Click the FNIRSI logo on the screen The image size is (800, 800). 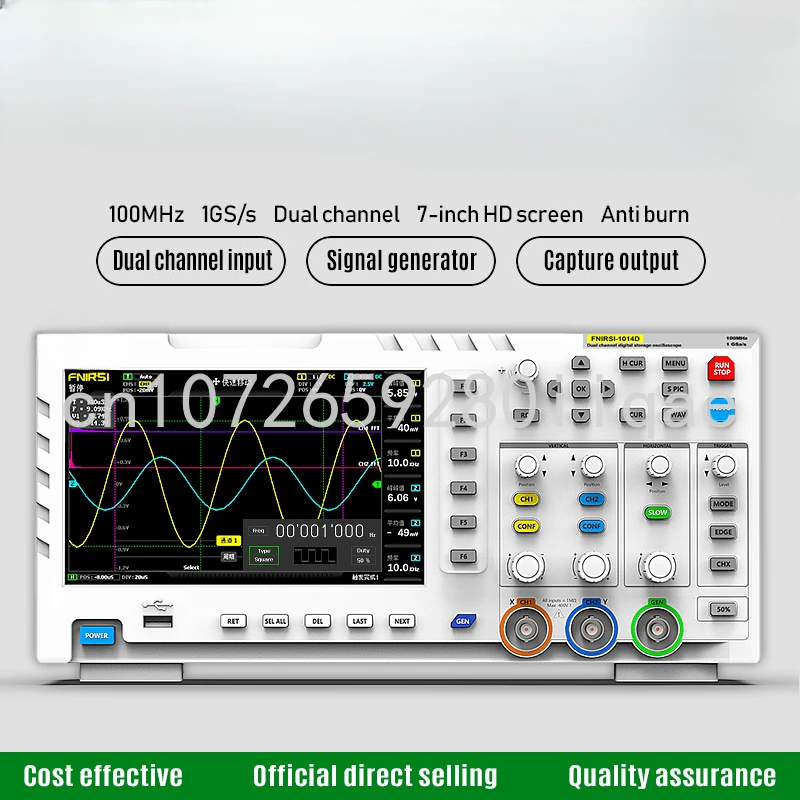(88, 377)
